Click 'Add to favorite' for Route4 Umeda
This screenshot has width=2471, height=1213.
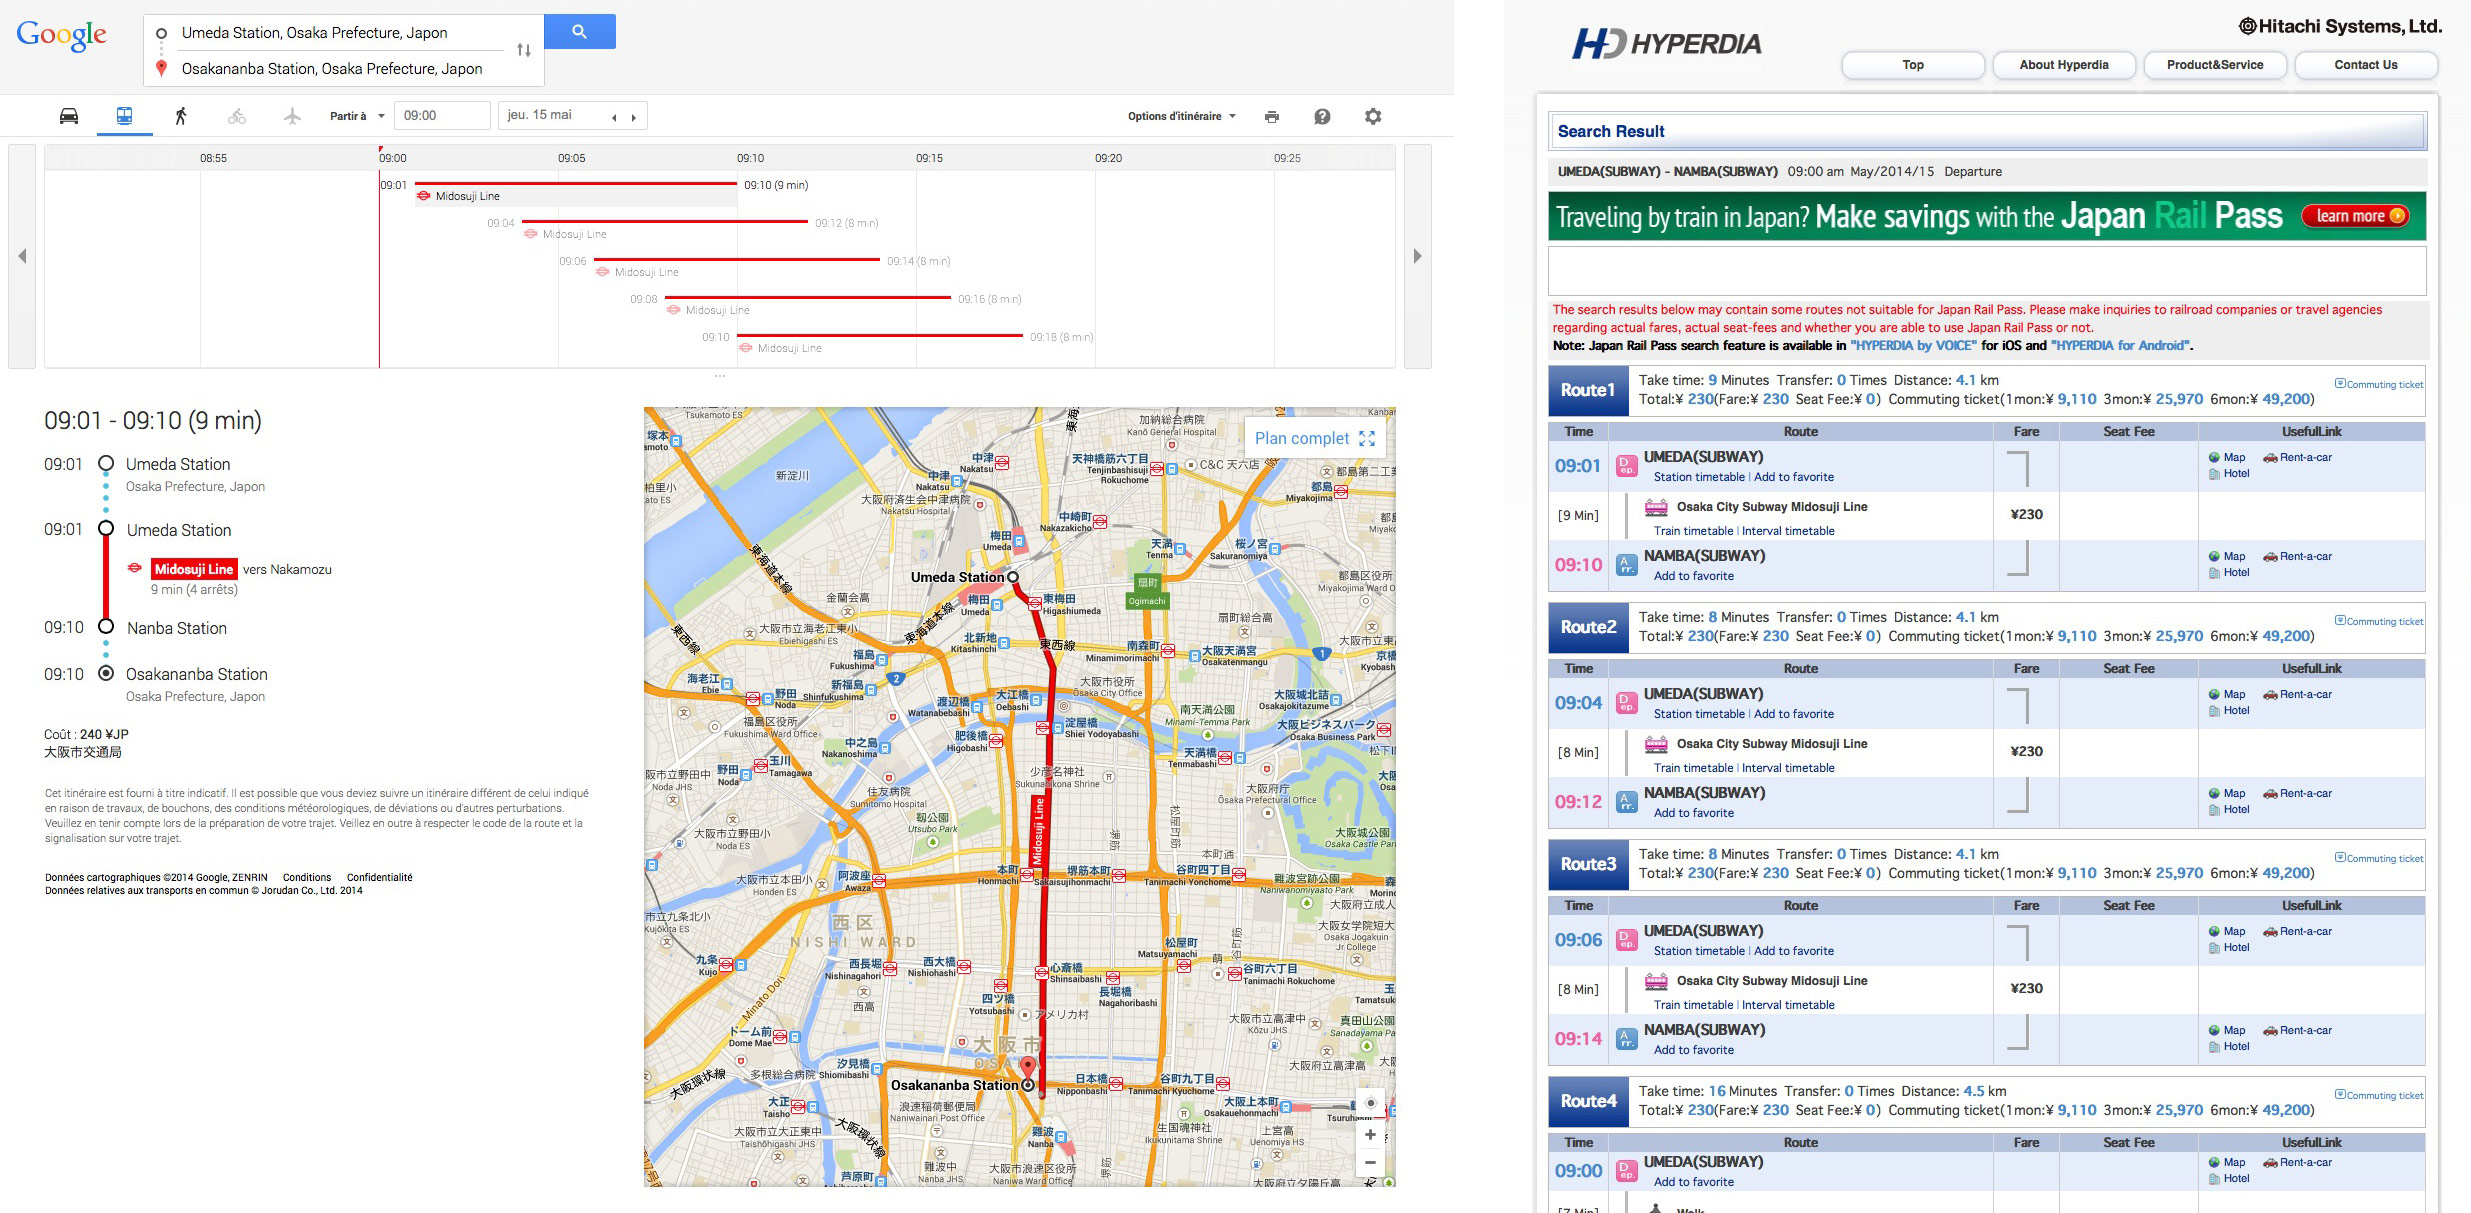(1693, 1182)
